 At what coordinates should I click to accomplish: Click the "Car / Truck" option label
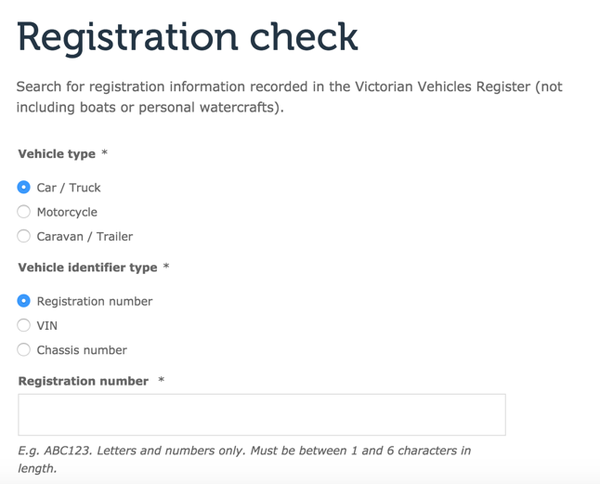tap(69, 187)
